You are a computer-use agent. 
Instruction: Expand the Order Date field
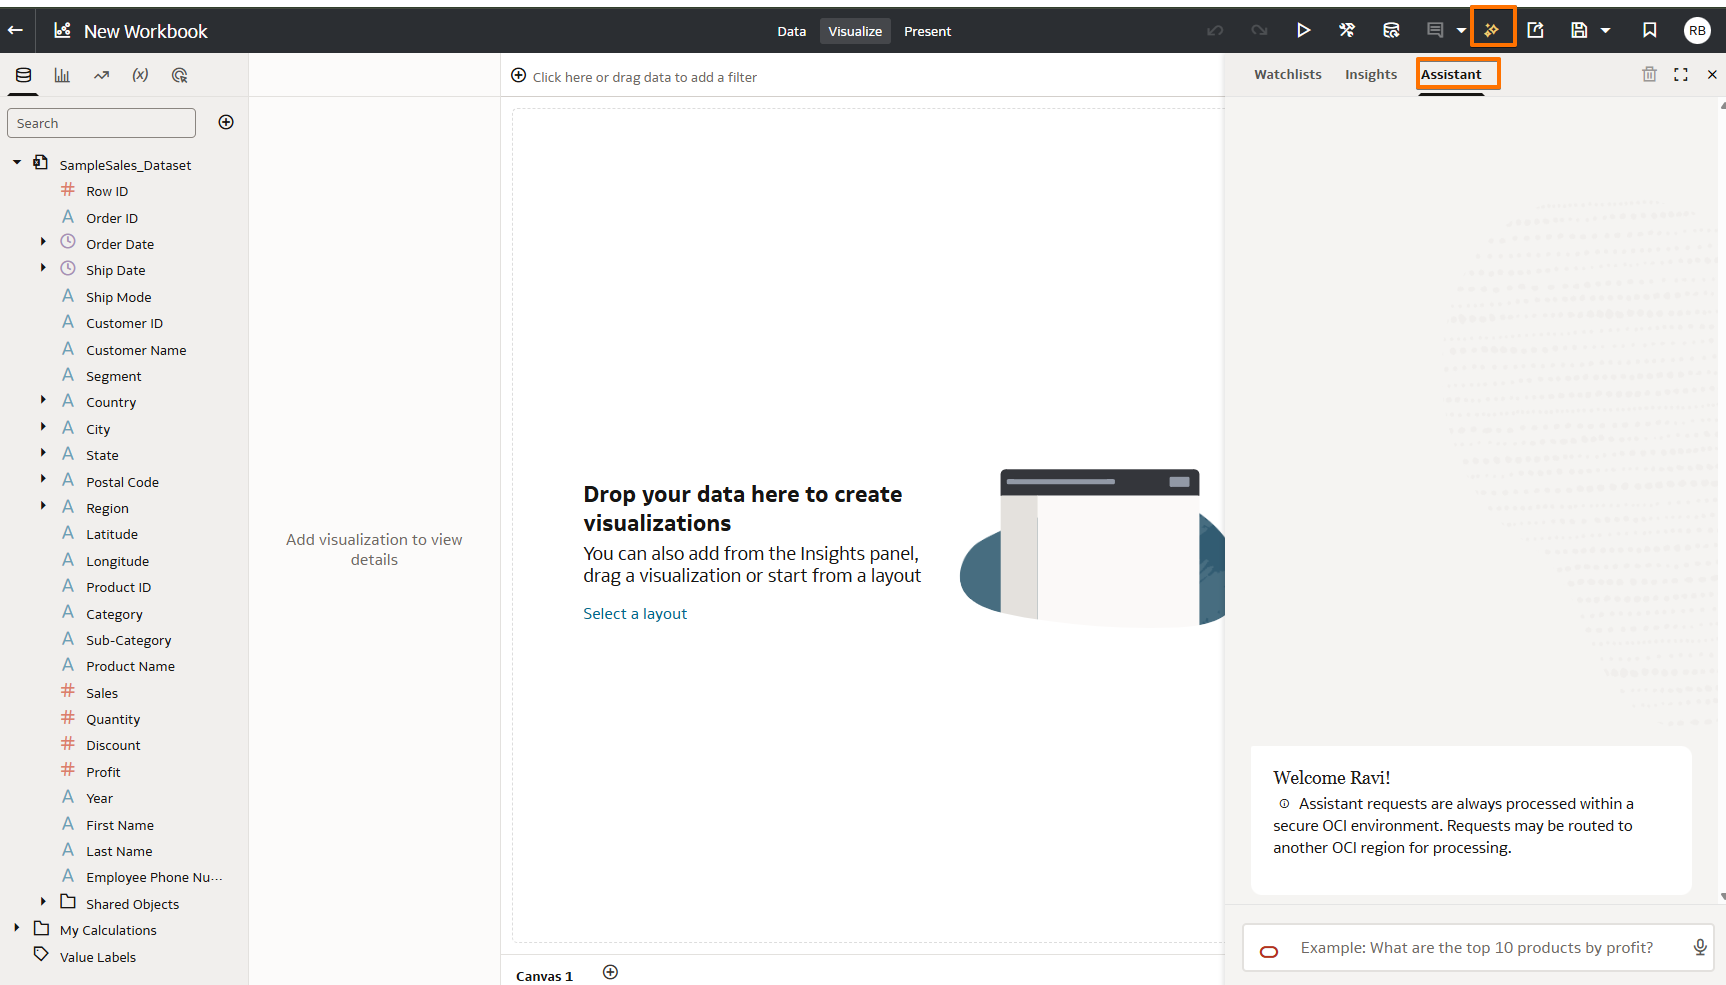pos(42,241)
